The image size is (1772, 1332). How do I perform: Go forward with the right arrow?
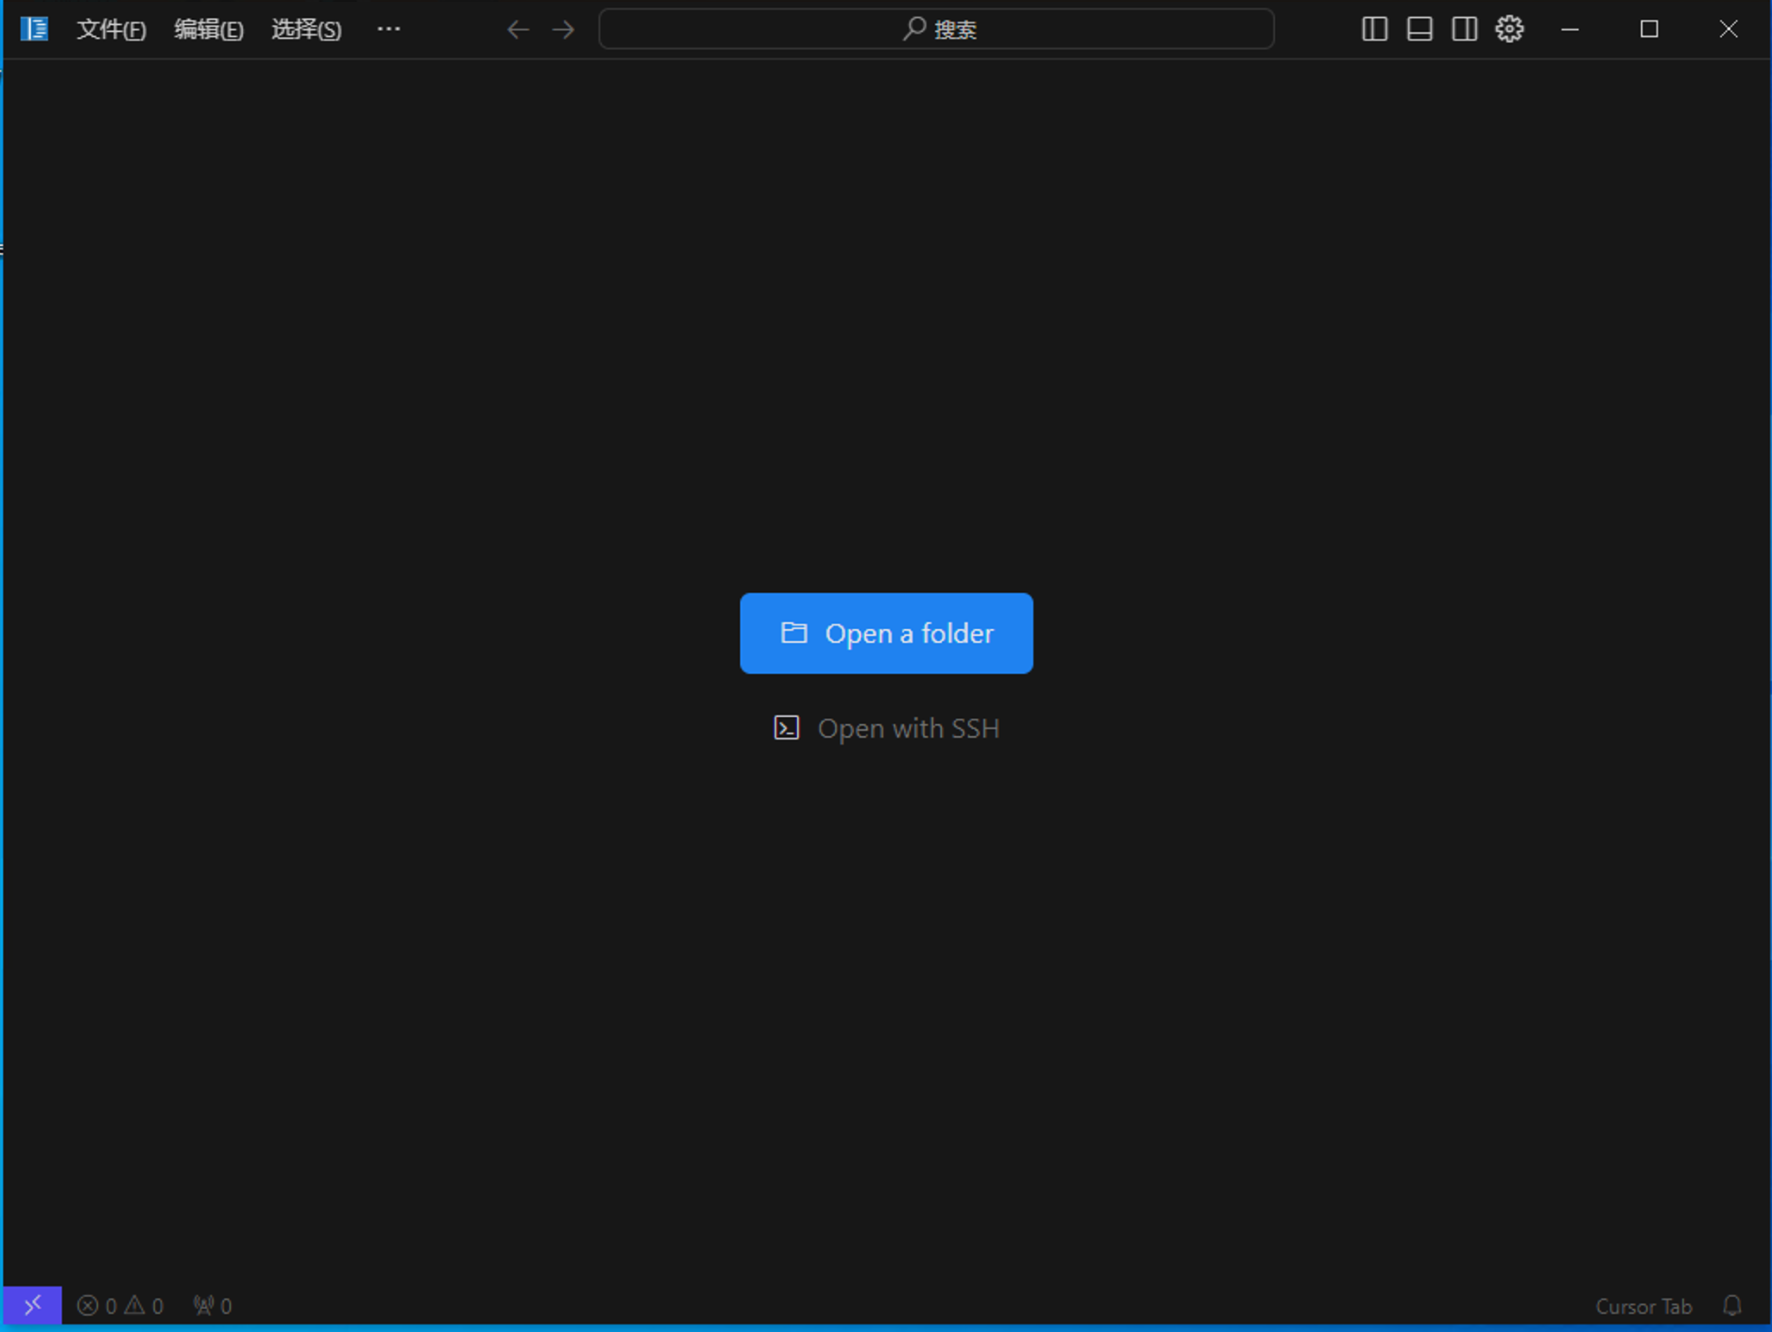point(563,29)
